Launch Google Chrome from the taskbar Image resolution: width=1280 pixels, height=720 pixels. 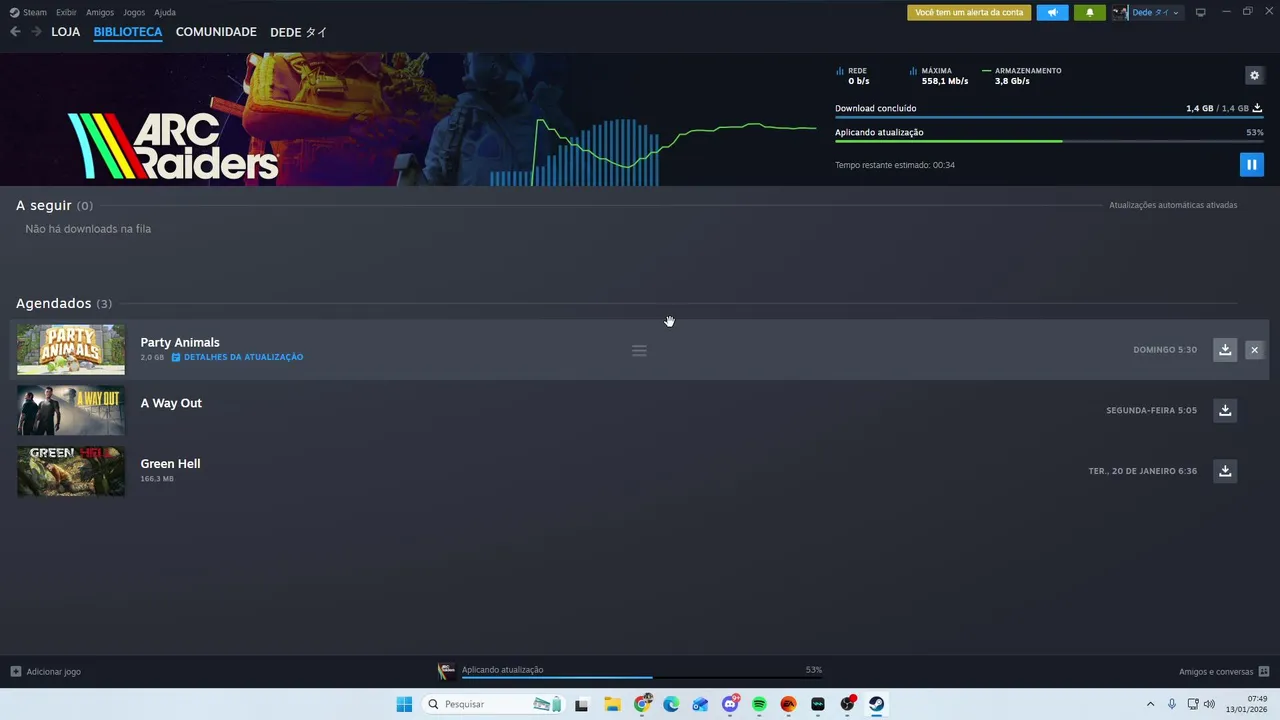(x=642, y=704)
